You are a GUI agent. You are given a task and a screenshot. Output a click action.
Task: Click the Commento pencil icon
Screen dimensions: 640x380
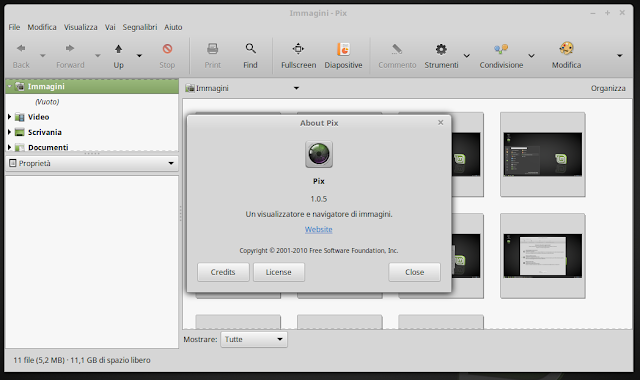397,49
